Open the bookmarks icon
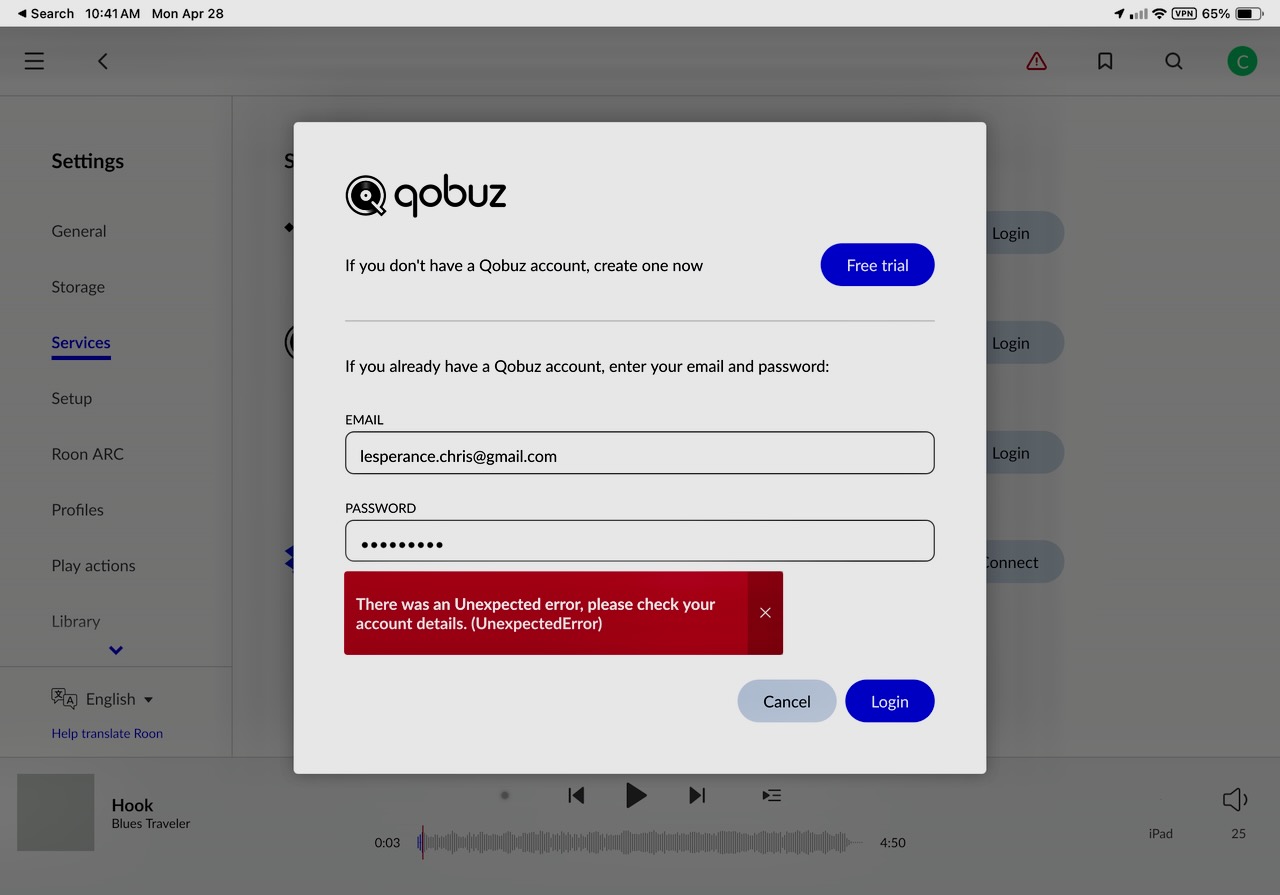The image size is (1280, 895). click(x=1105, y=61)
